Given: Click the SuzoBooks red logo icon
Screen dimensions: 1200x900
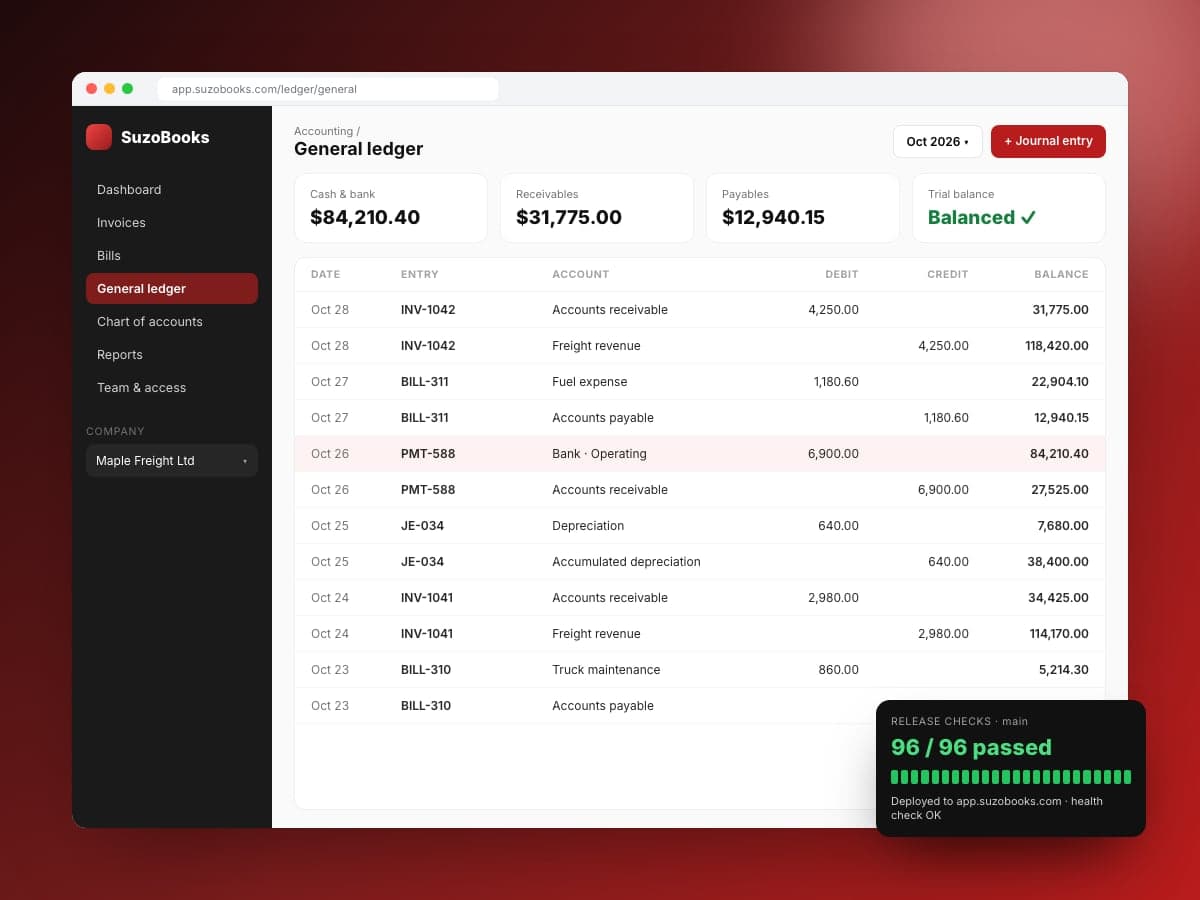Looking at the screenshot, I should (99, 137).
